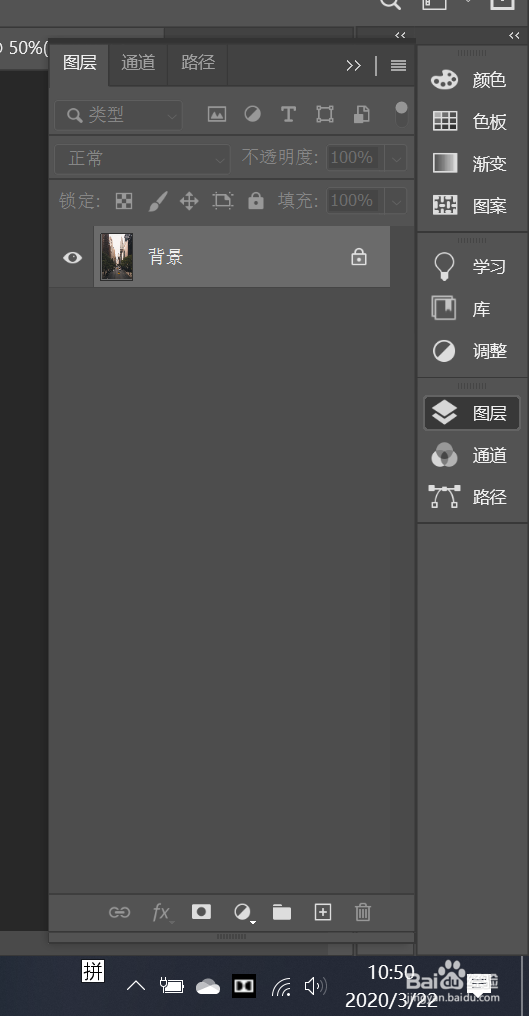This screenshot has height=1016, width=529.
Task: Filter by pixel layers icon
Action: coord(217,115)
